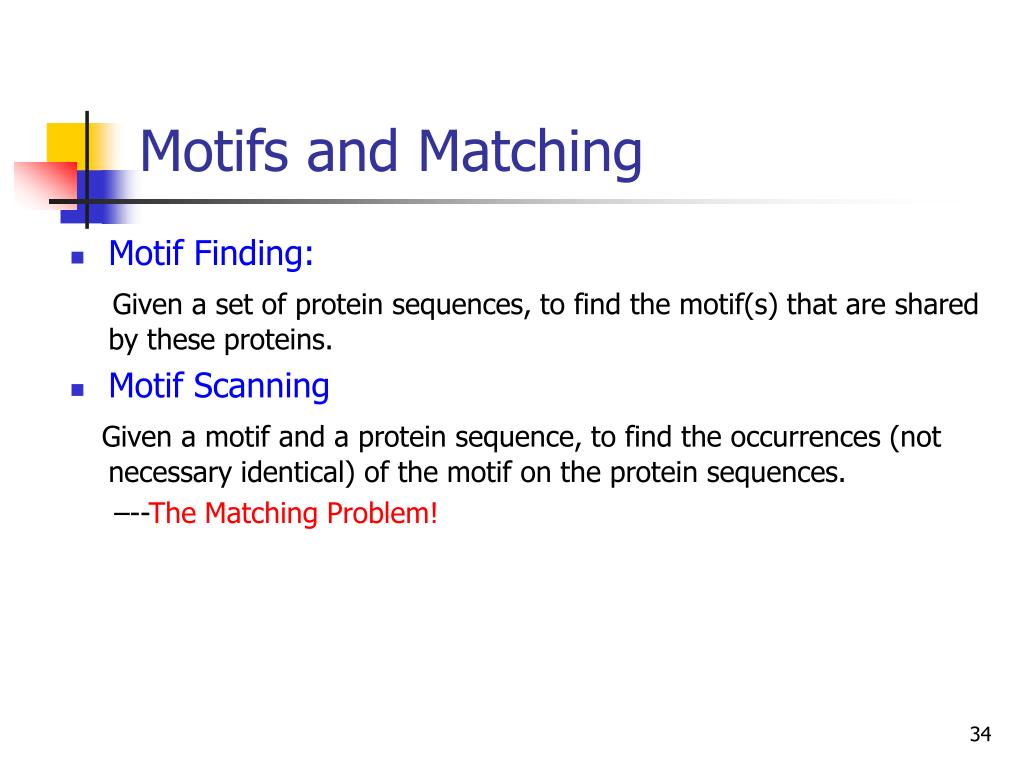Click the line by these proteins

coord(220,340)
